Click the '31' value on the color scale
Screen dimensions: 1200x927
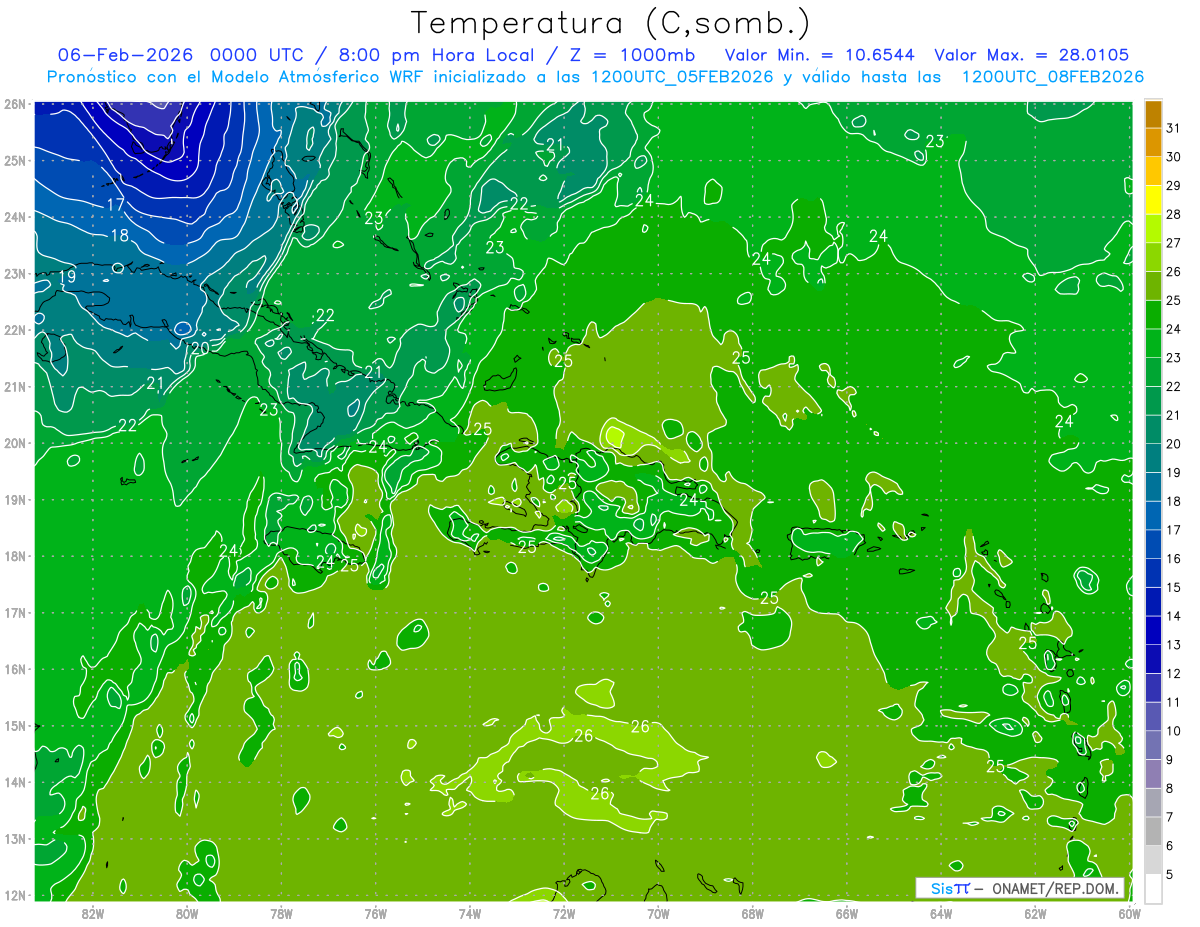1173,129
